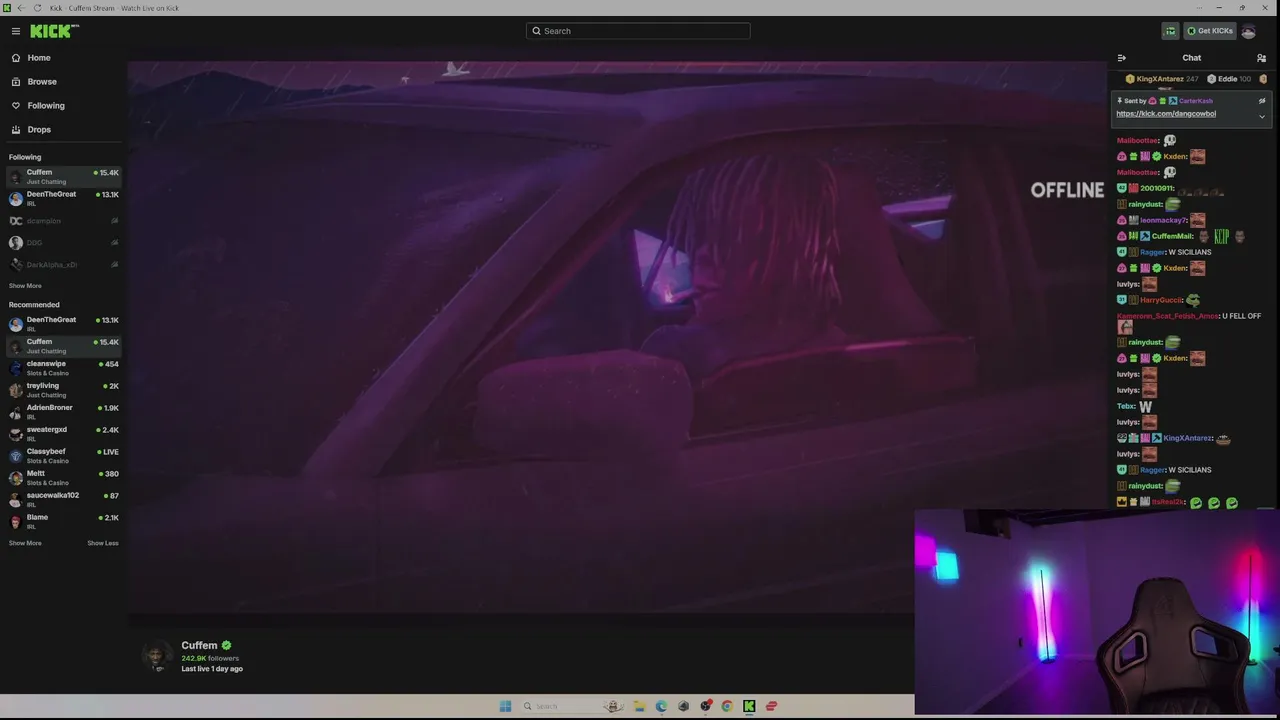1280x720 pixels.
Task: Open saucewalka102 recommended channel
Action: [x=62, y=500]
